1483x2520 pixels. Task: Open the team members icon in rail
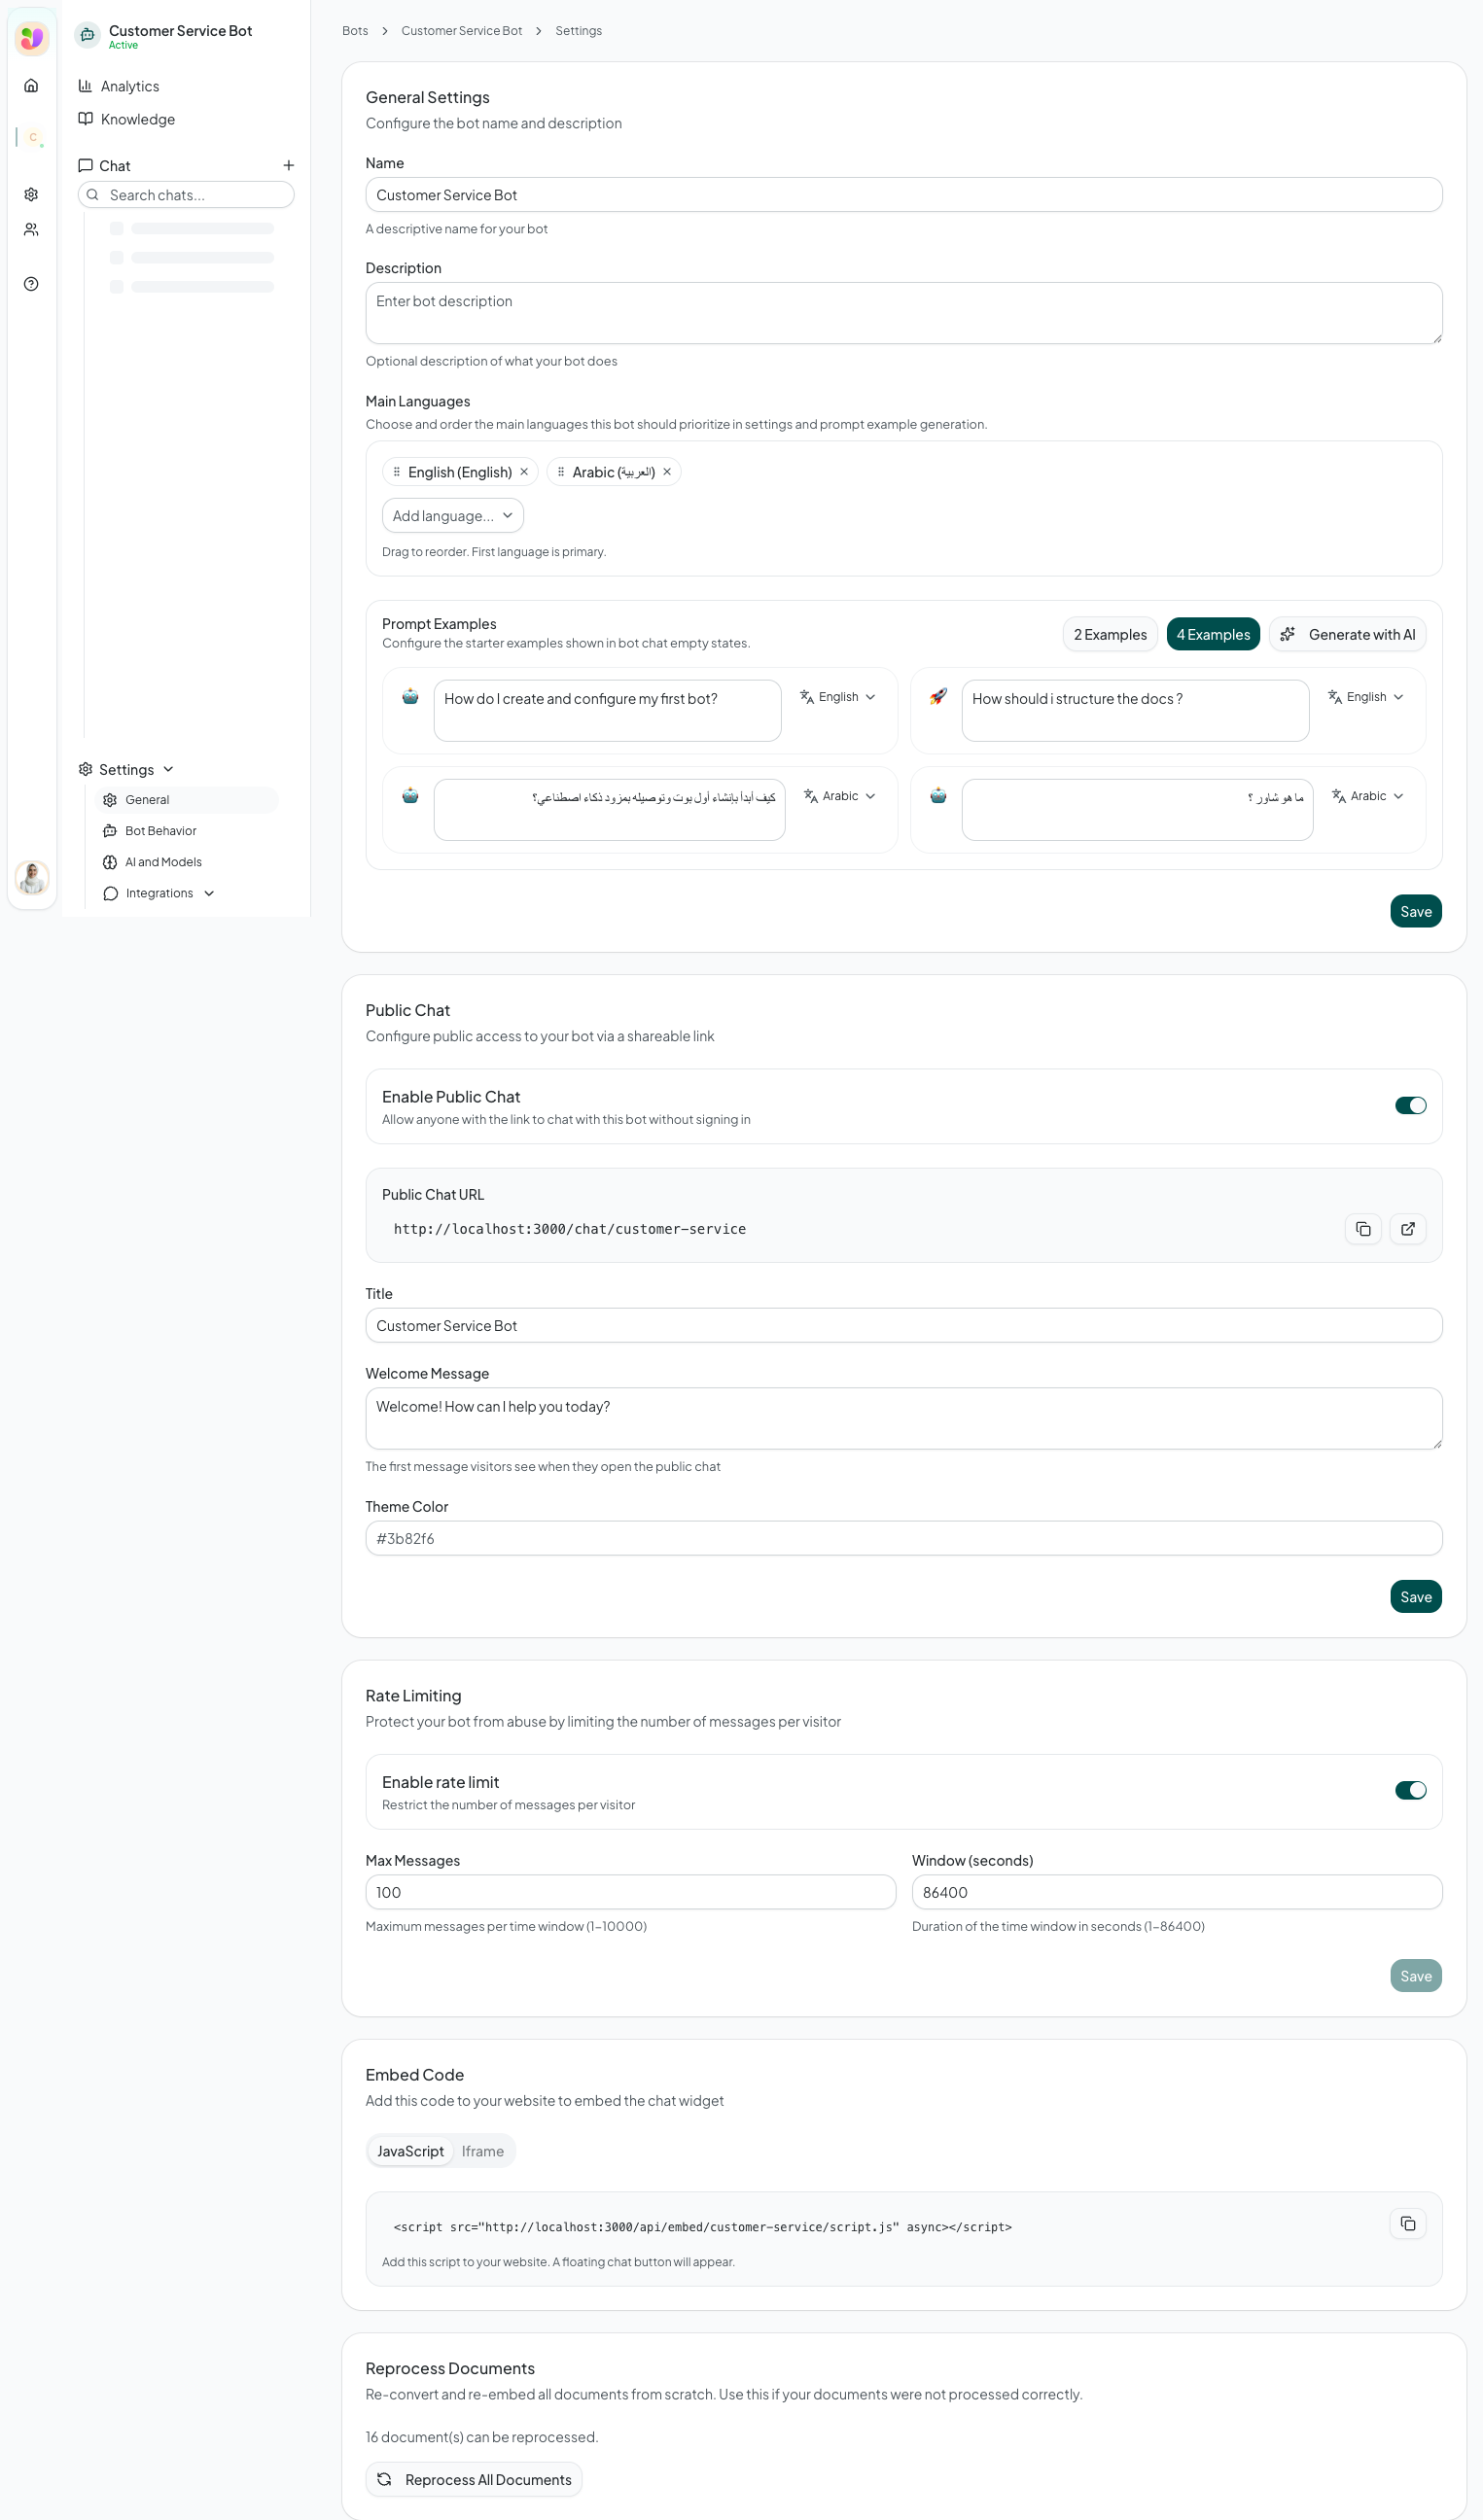[x=31, y=230]
